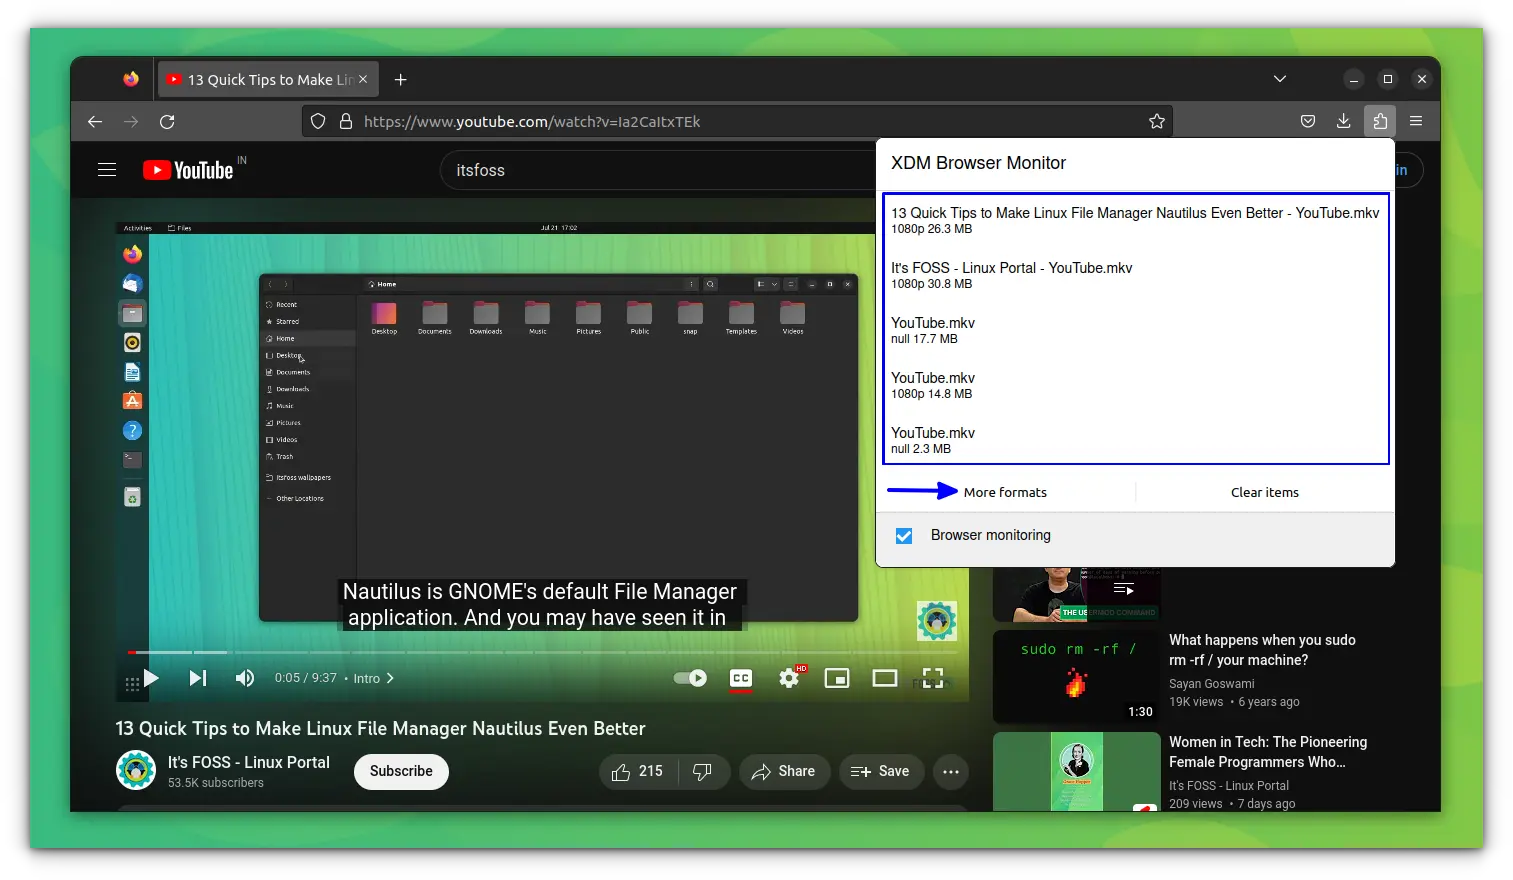Open more actions three-dot menu
1513x880 pixels.
pos(951,771)
